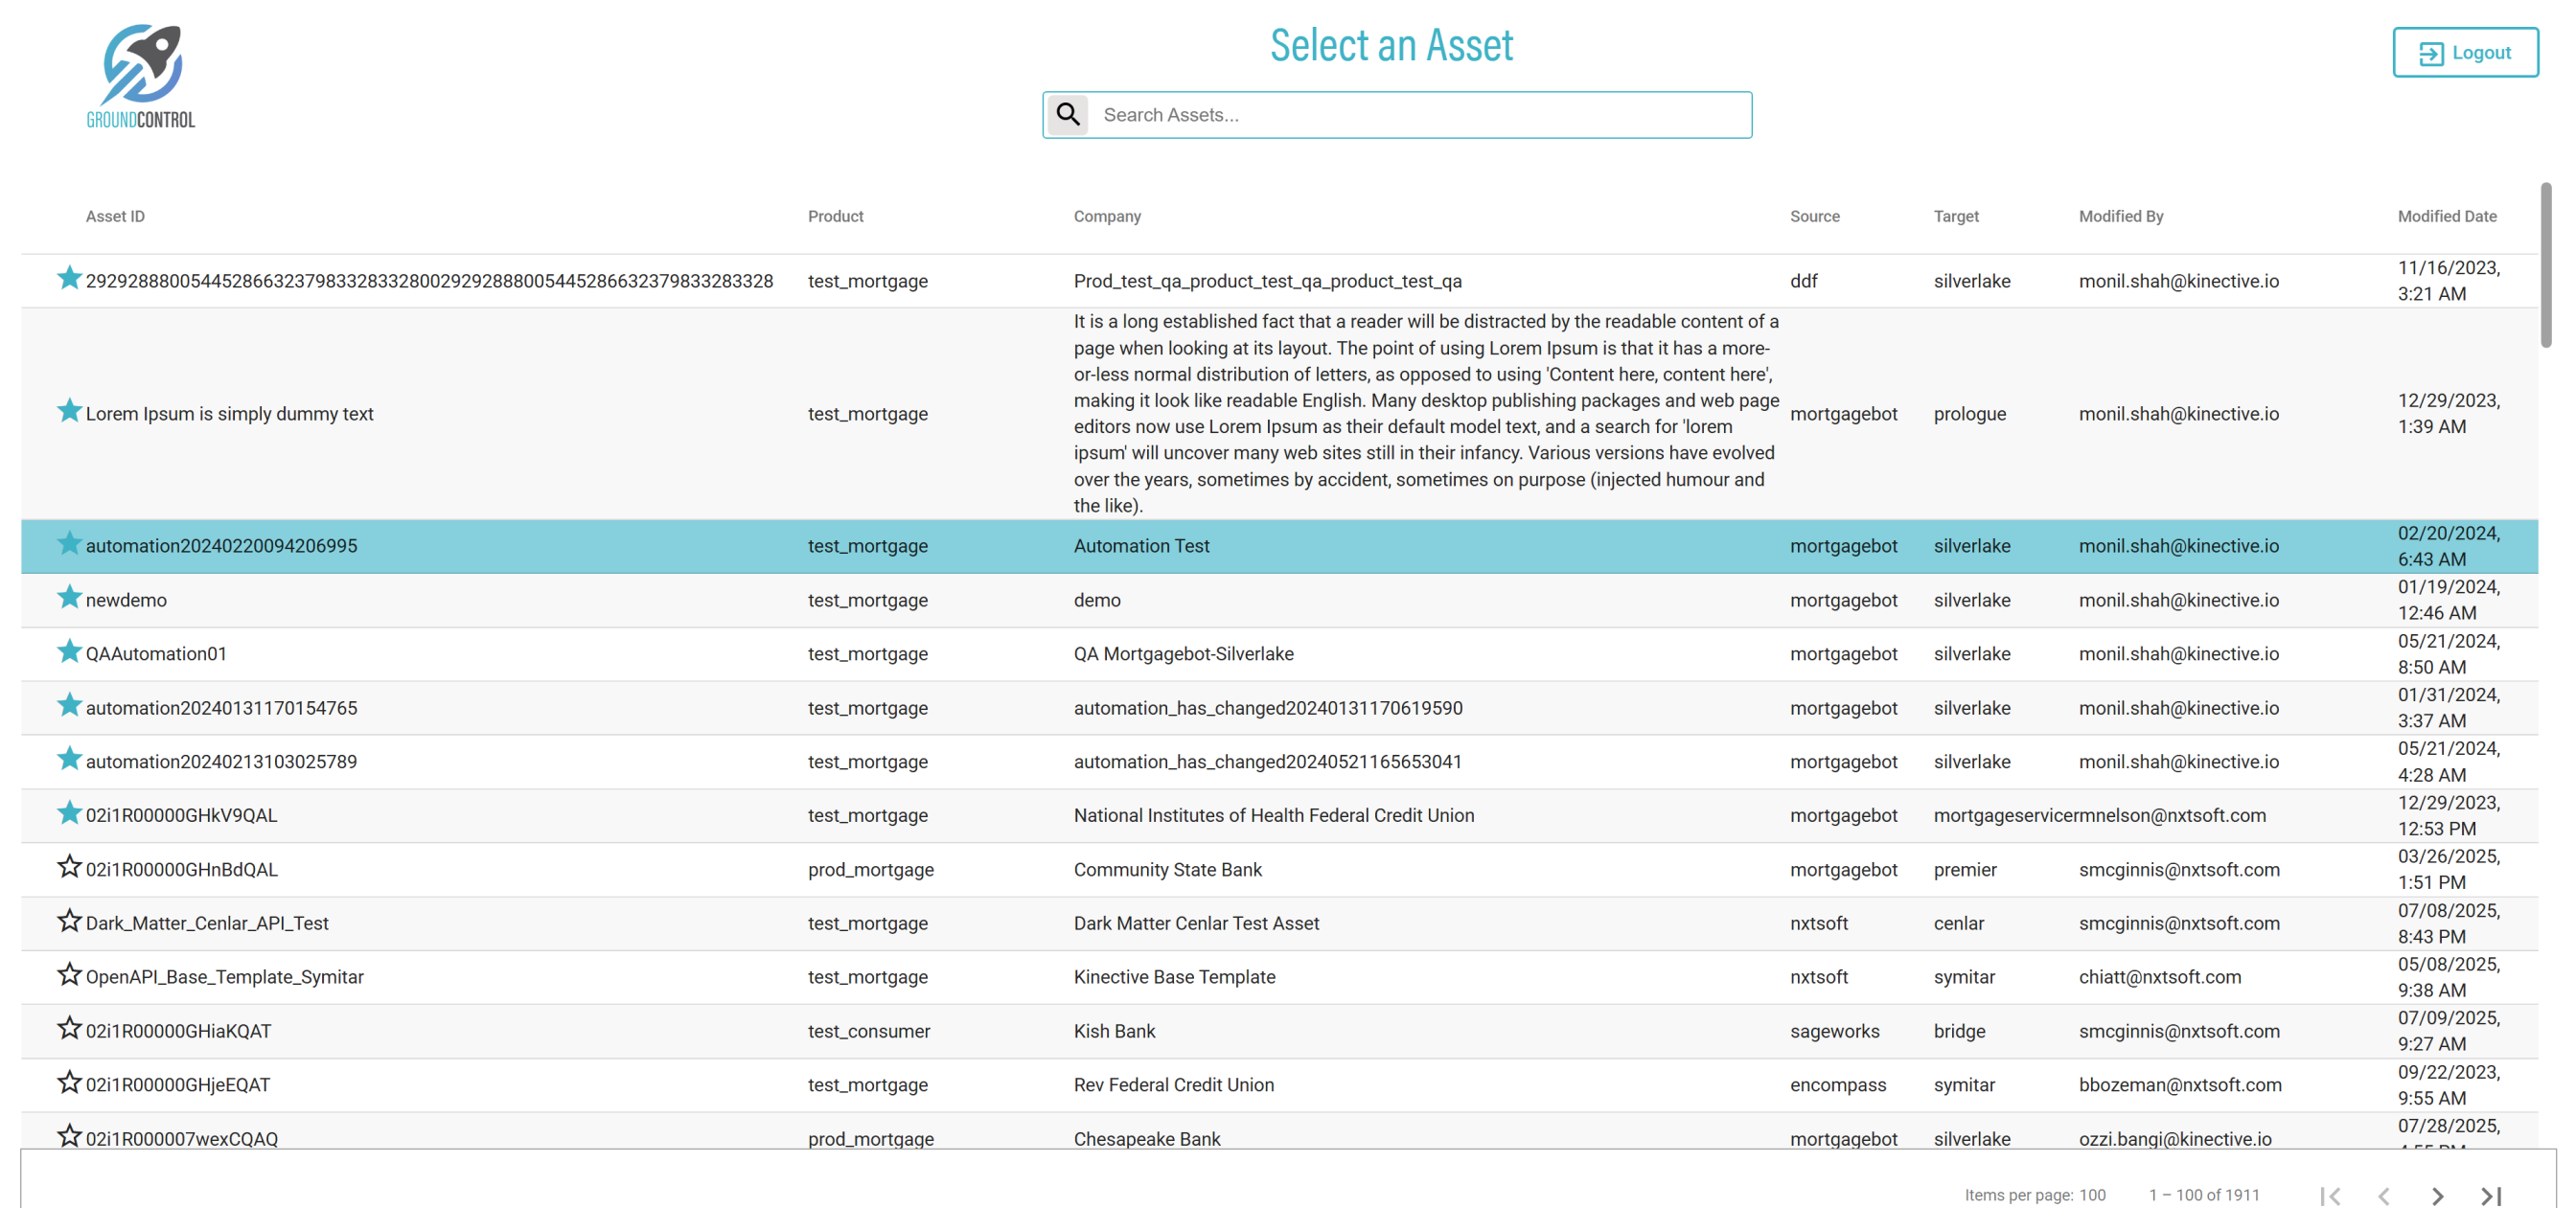Click the search magnifier icon
This screenshot has height=1208, width=2576.
click(x=1068, y=115)
